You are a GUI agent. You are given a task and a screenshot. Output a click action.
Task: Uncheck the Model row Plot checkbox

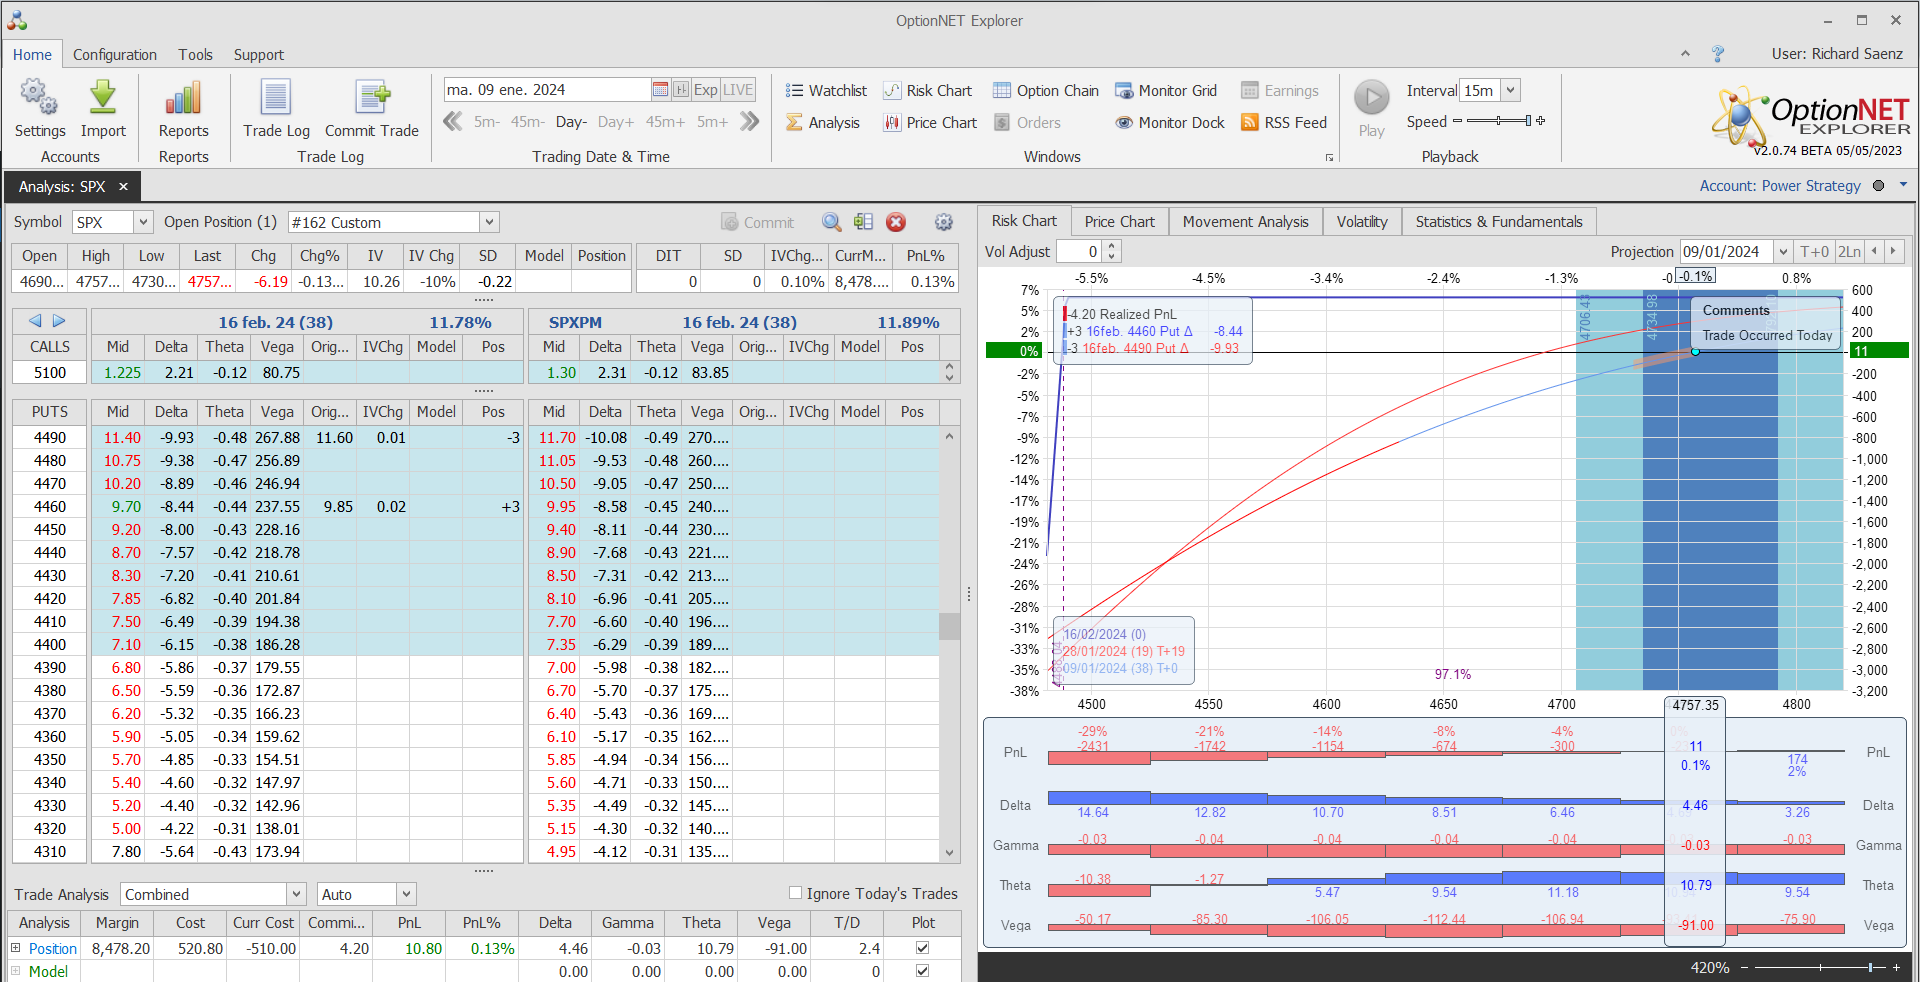coord(922,971)
